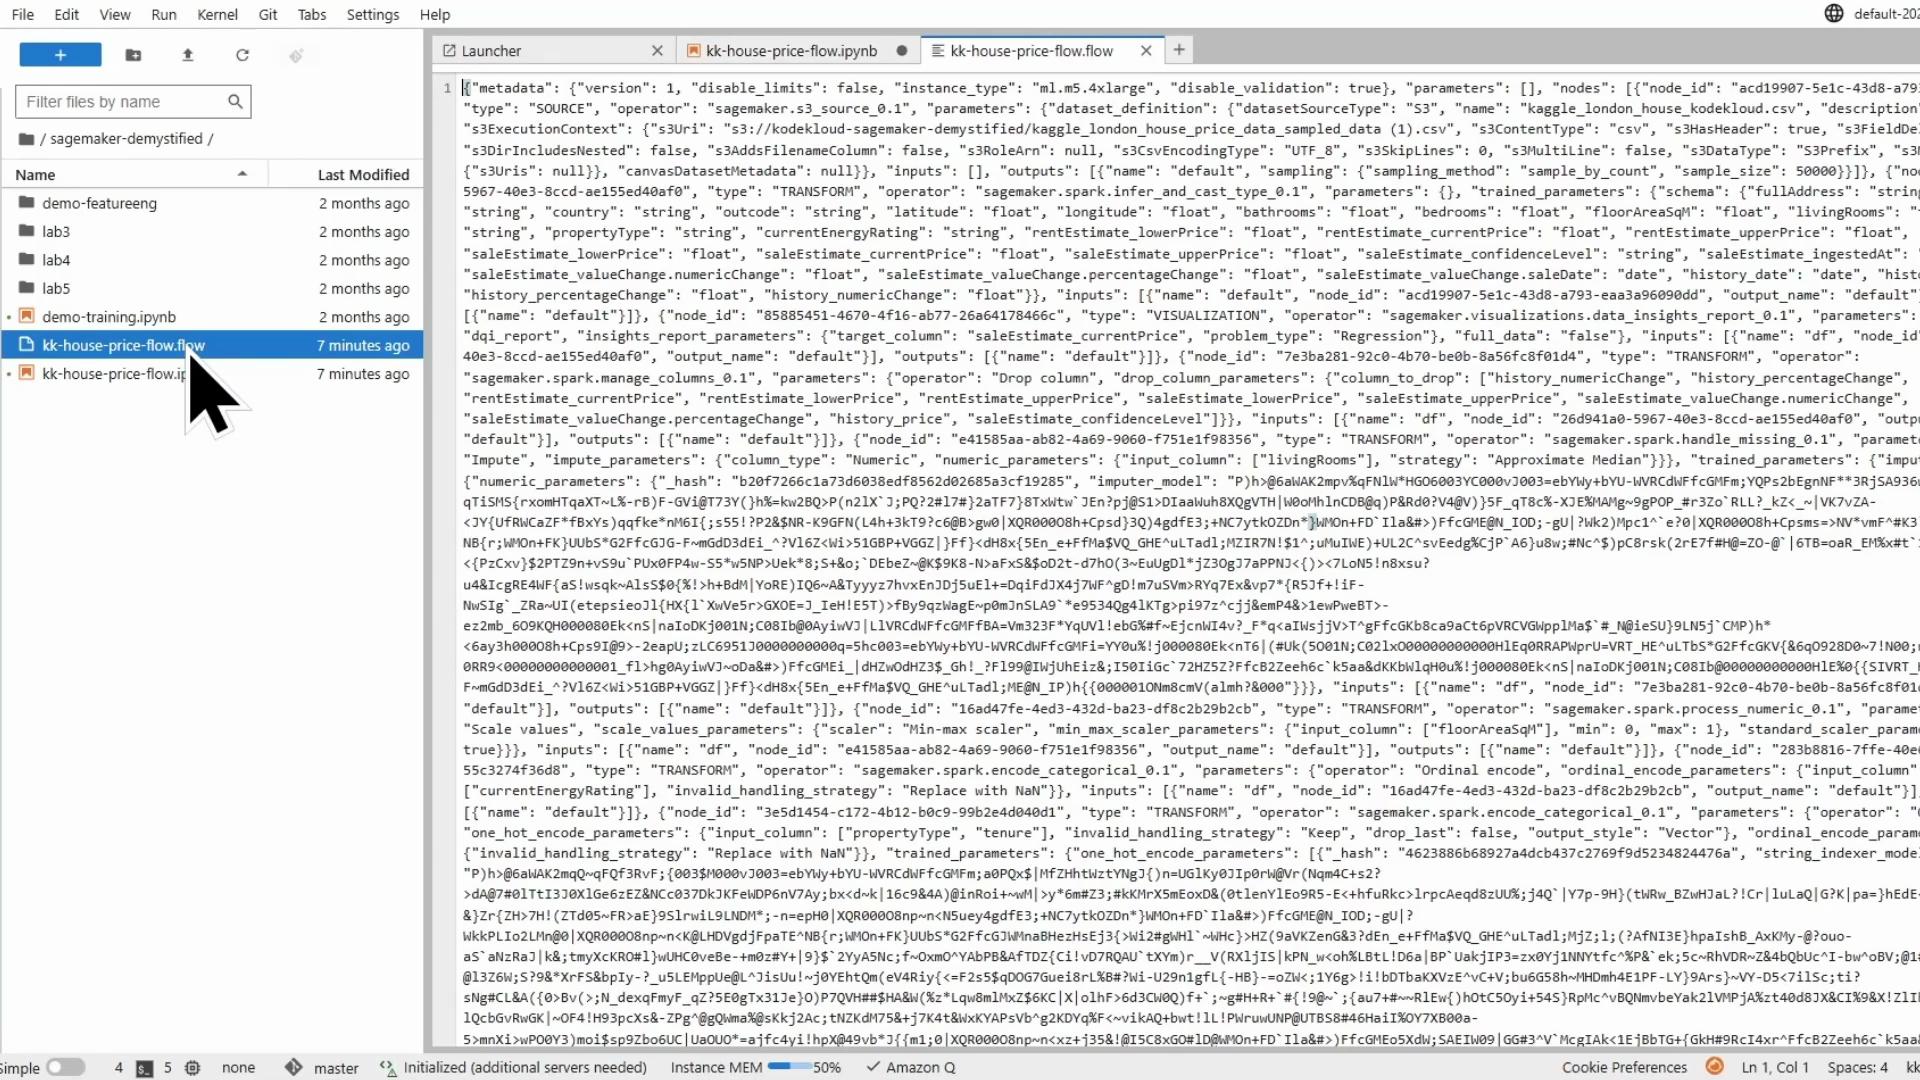Select kk-house-price-flow.flow file in list
Image resolution: width=1920 pixels, height=1080 pixels.
pos(212,345)
